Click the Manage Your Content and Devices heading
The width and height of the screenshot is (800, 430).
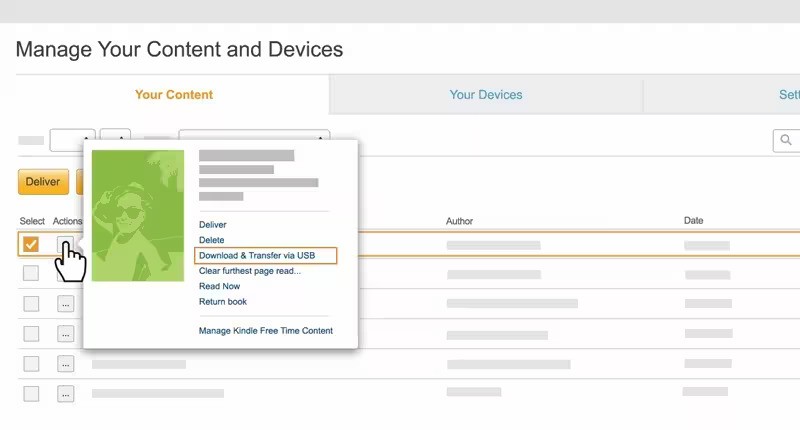[x=180, y=49]
